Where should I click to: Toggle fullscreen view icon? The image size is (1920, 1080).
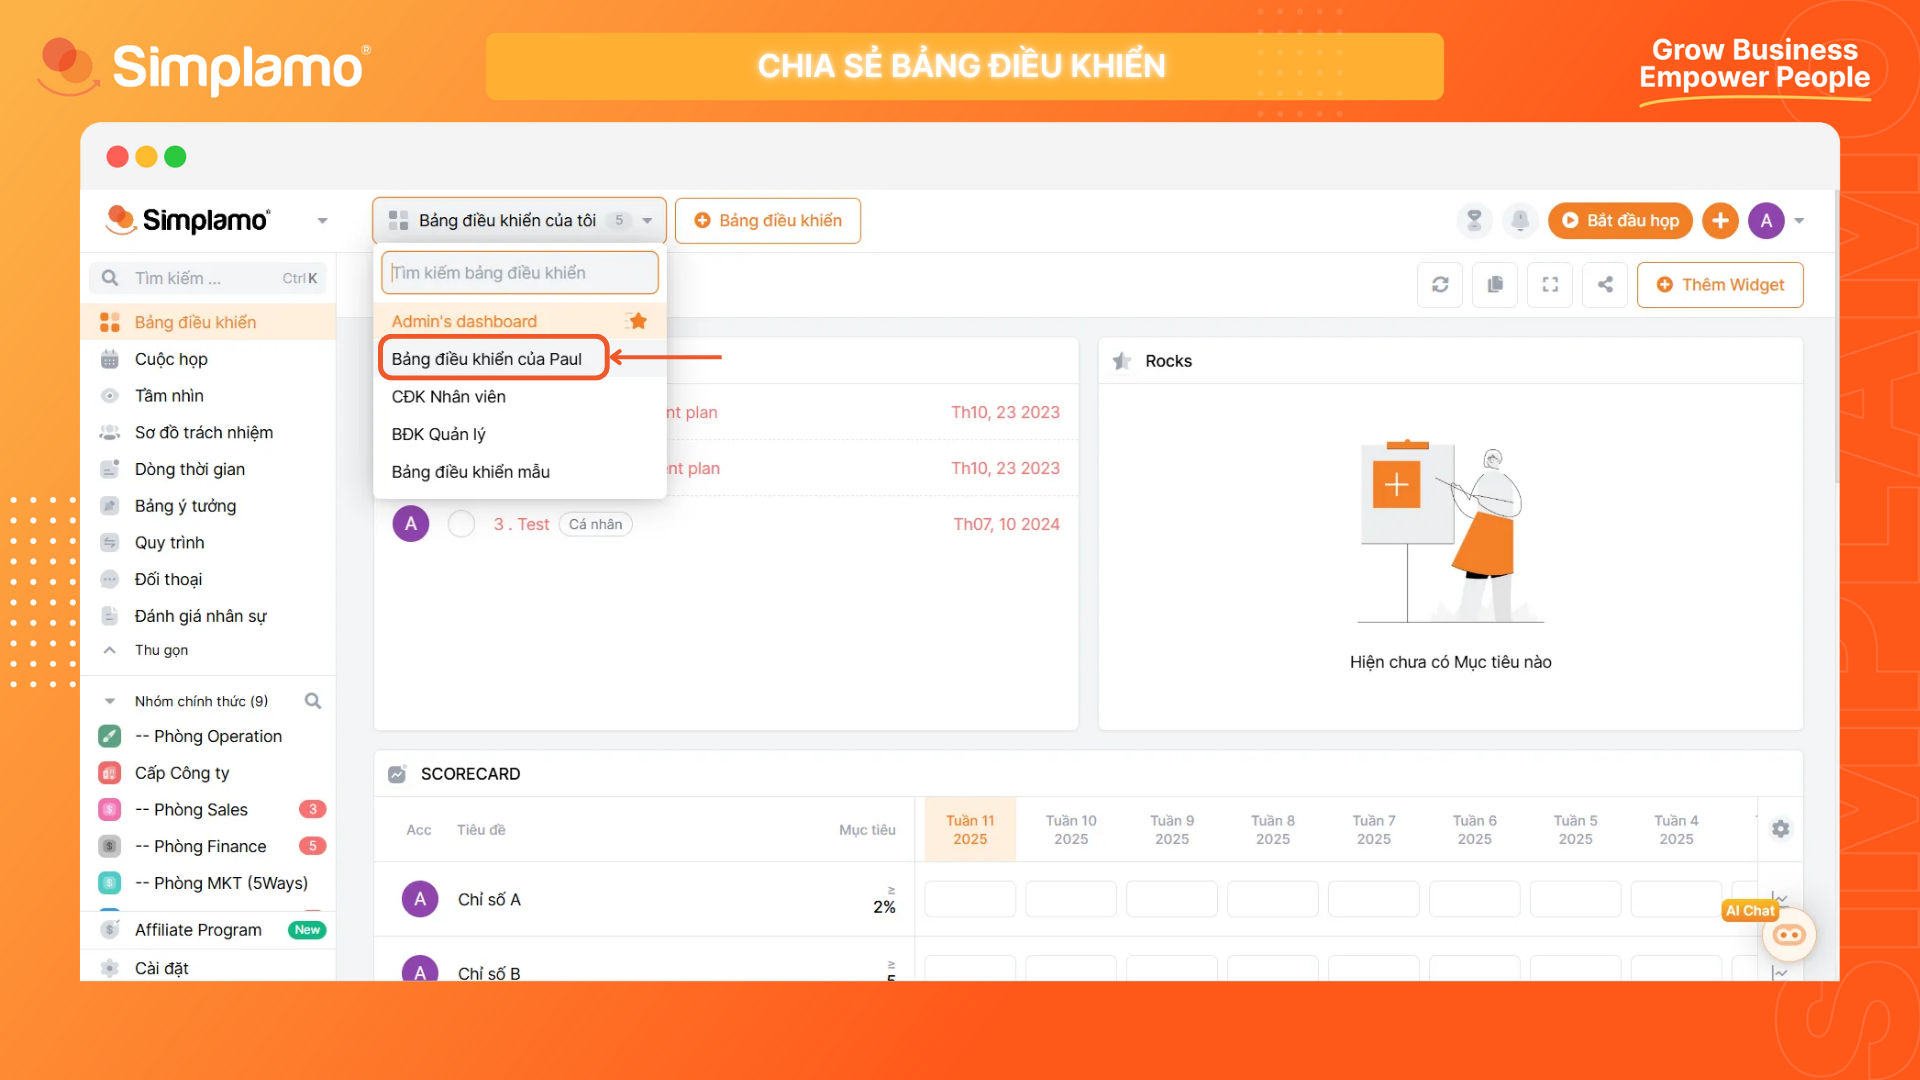[1550, 285]
